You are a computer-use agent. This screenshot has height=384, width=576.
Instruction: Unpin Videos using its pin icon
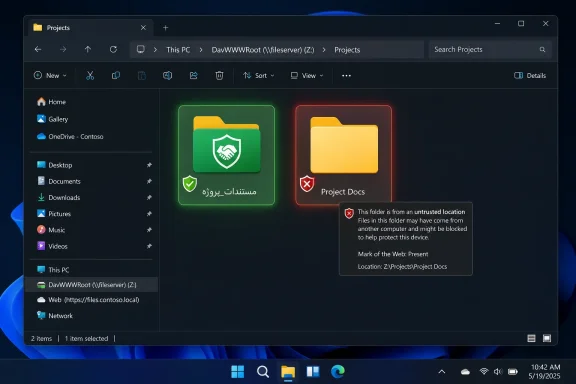(x=149, y=246)
